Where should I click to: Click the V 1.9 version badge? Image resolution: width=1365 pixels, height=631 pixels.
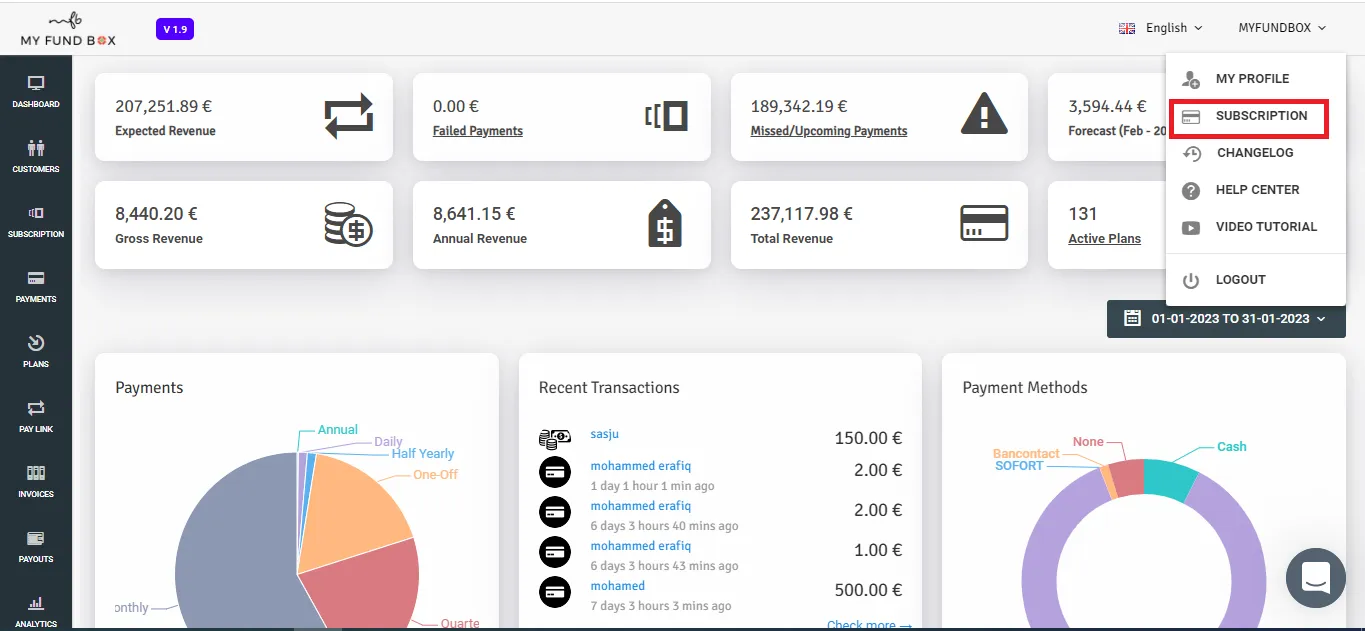[175, 29]
